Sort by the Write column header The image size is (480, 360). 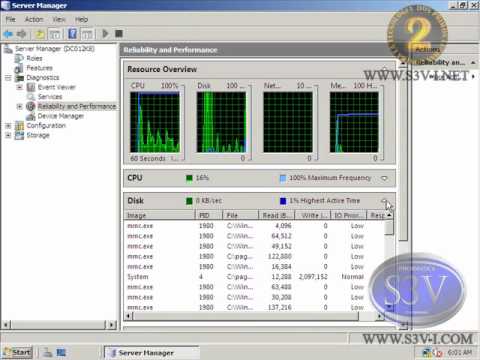click(x=313, y=215)
